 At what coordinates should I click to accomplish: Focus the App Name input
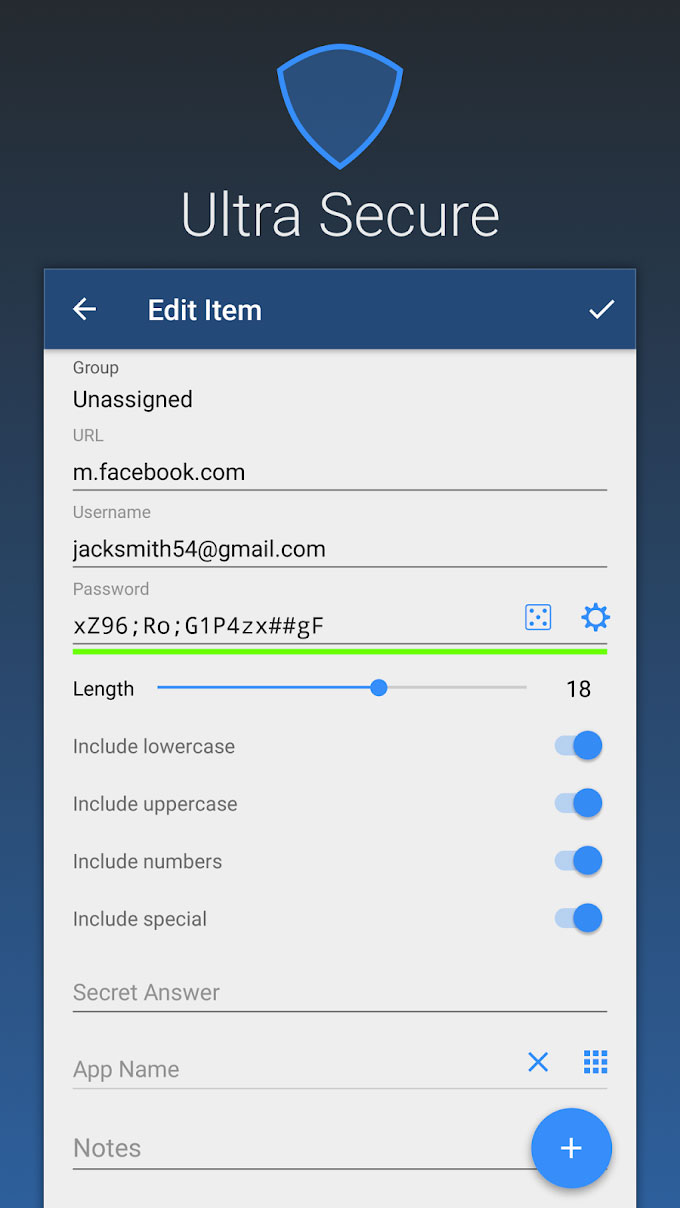coord(290,1069)
